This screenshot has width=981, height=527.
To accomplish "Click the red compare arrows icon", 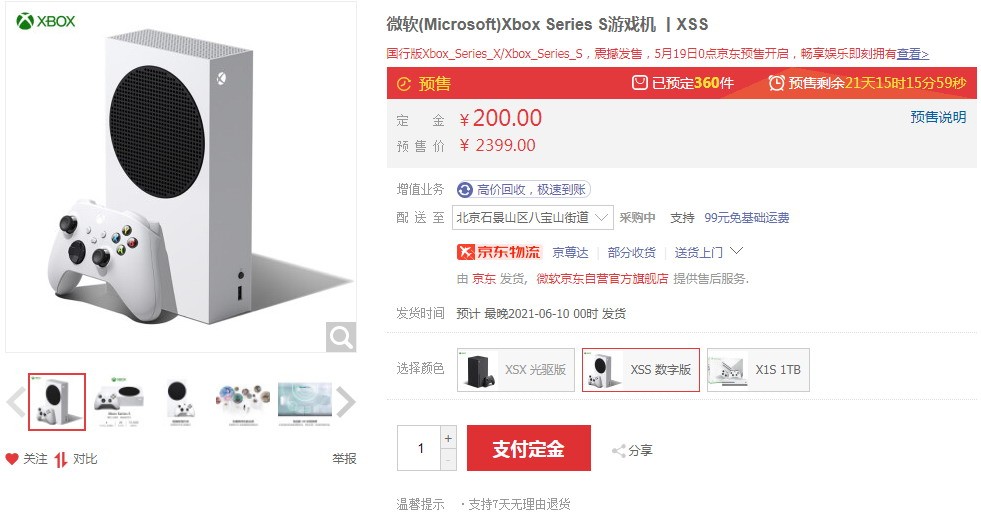I will click(x=61, y=459).
